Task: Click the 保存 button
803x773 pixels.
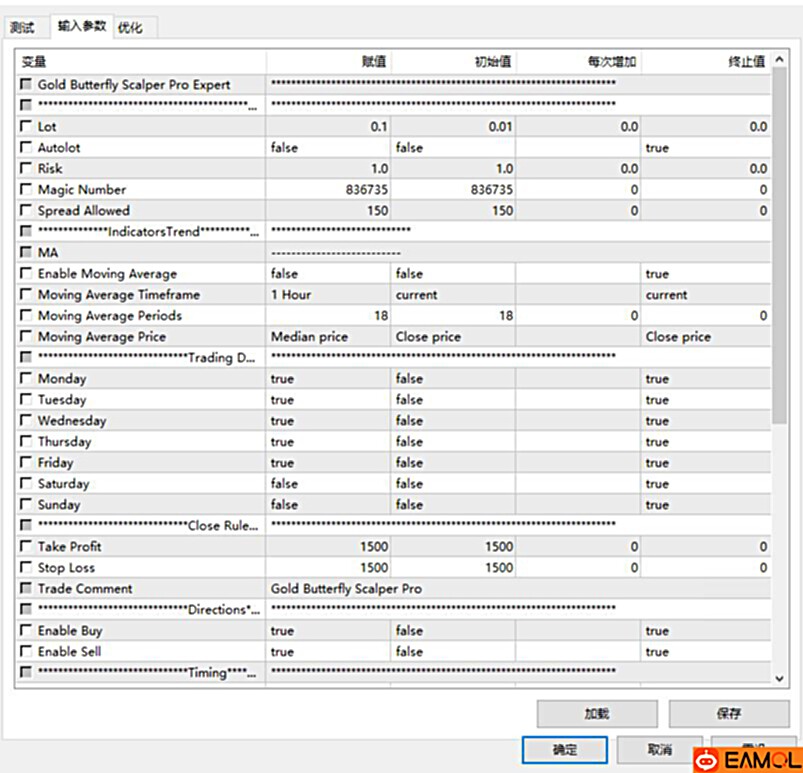Action: [x=728, y=713]
